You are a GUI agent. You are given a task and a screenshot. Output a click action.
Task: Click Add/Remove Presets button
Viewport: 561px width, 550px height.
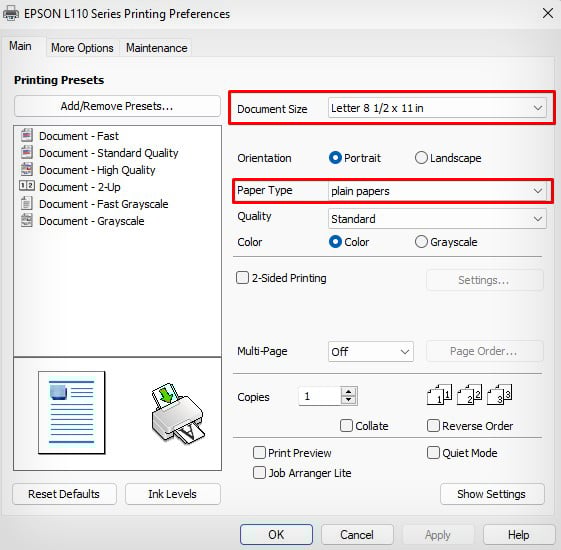click(x=117, y=106)
